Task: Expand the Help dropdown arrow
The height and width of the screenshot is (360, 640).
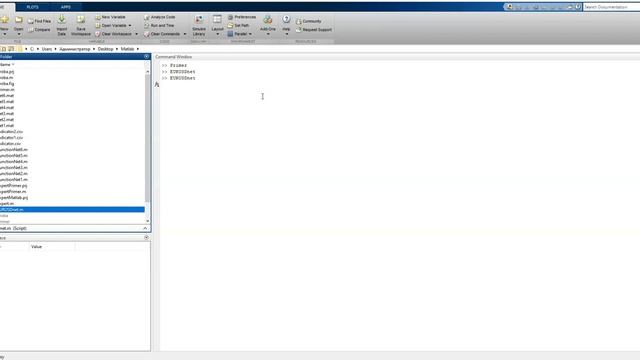Action: pyautogui.click(x=287, y=34)
